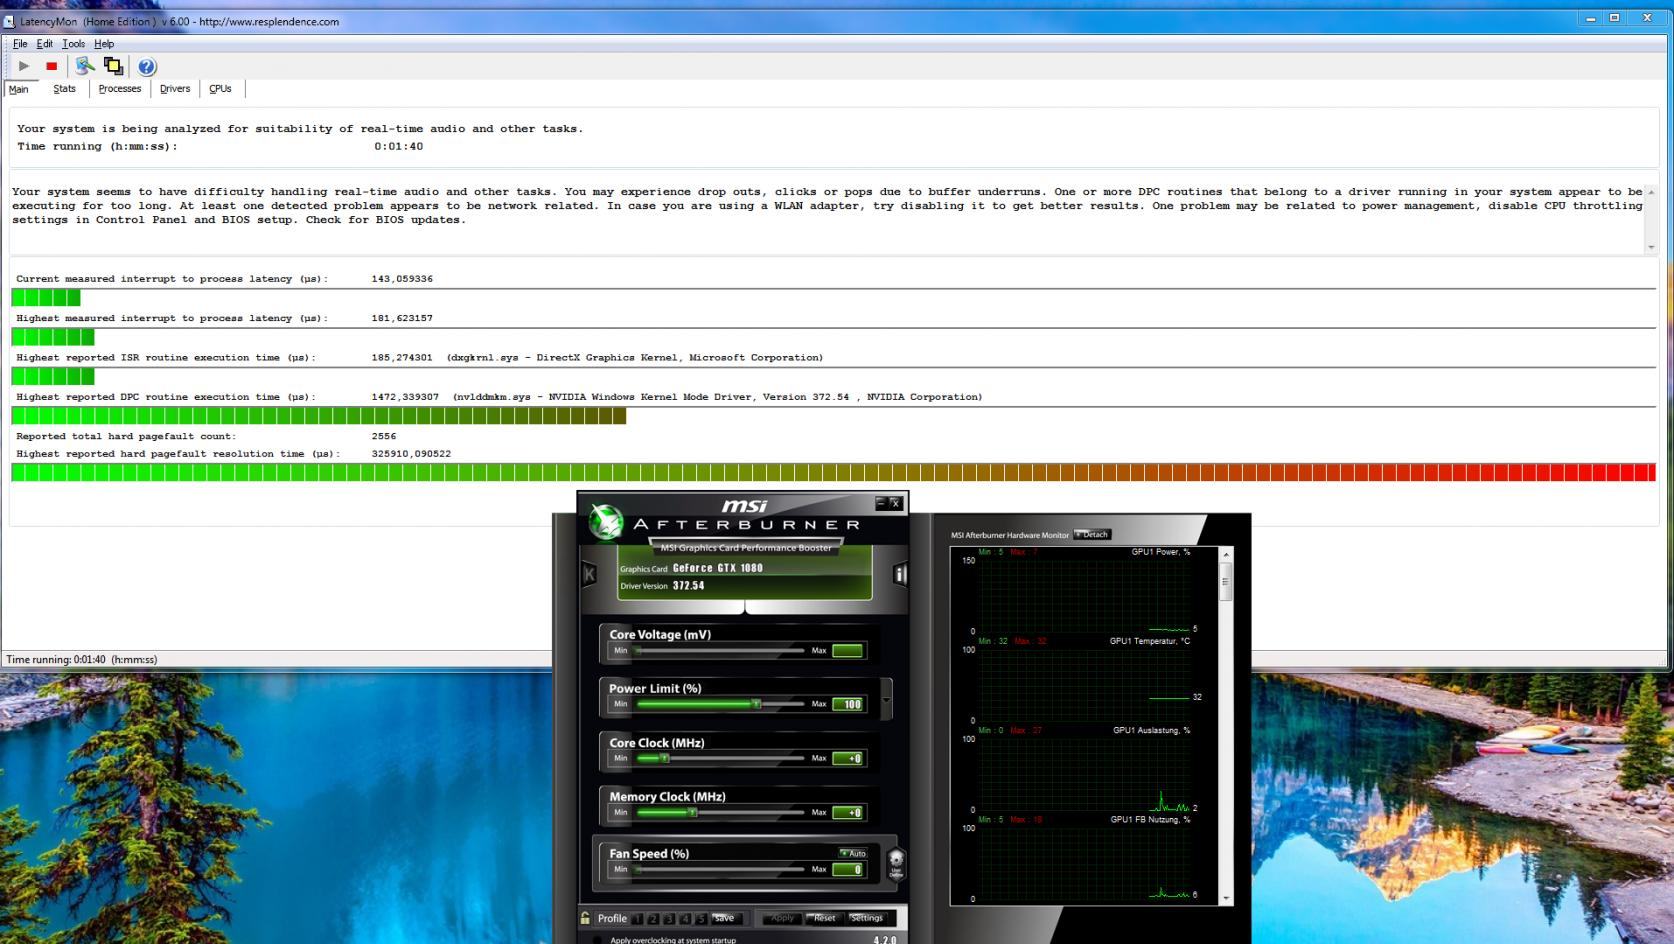The width and height of the screenshot is (1674, 944).
Task: Click the overlapping yellow squares toolbar icon
Action: point(113,66)
